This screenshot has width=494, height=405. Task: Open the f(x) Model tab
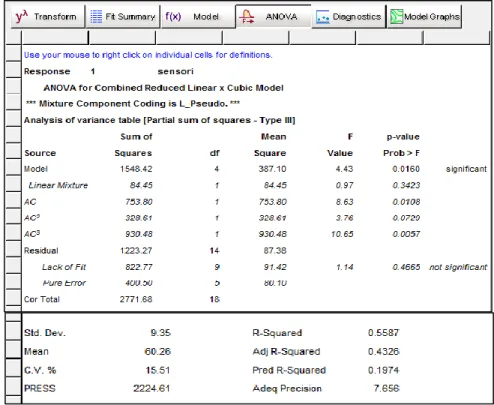point(197,16)
